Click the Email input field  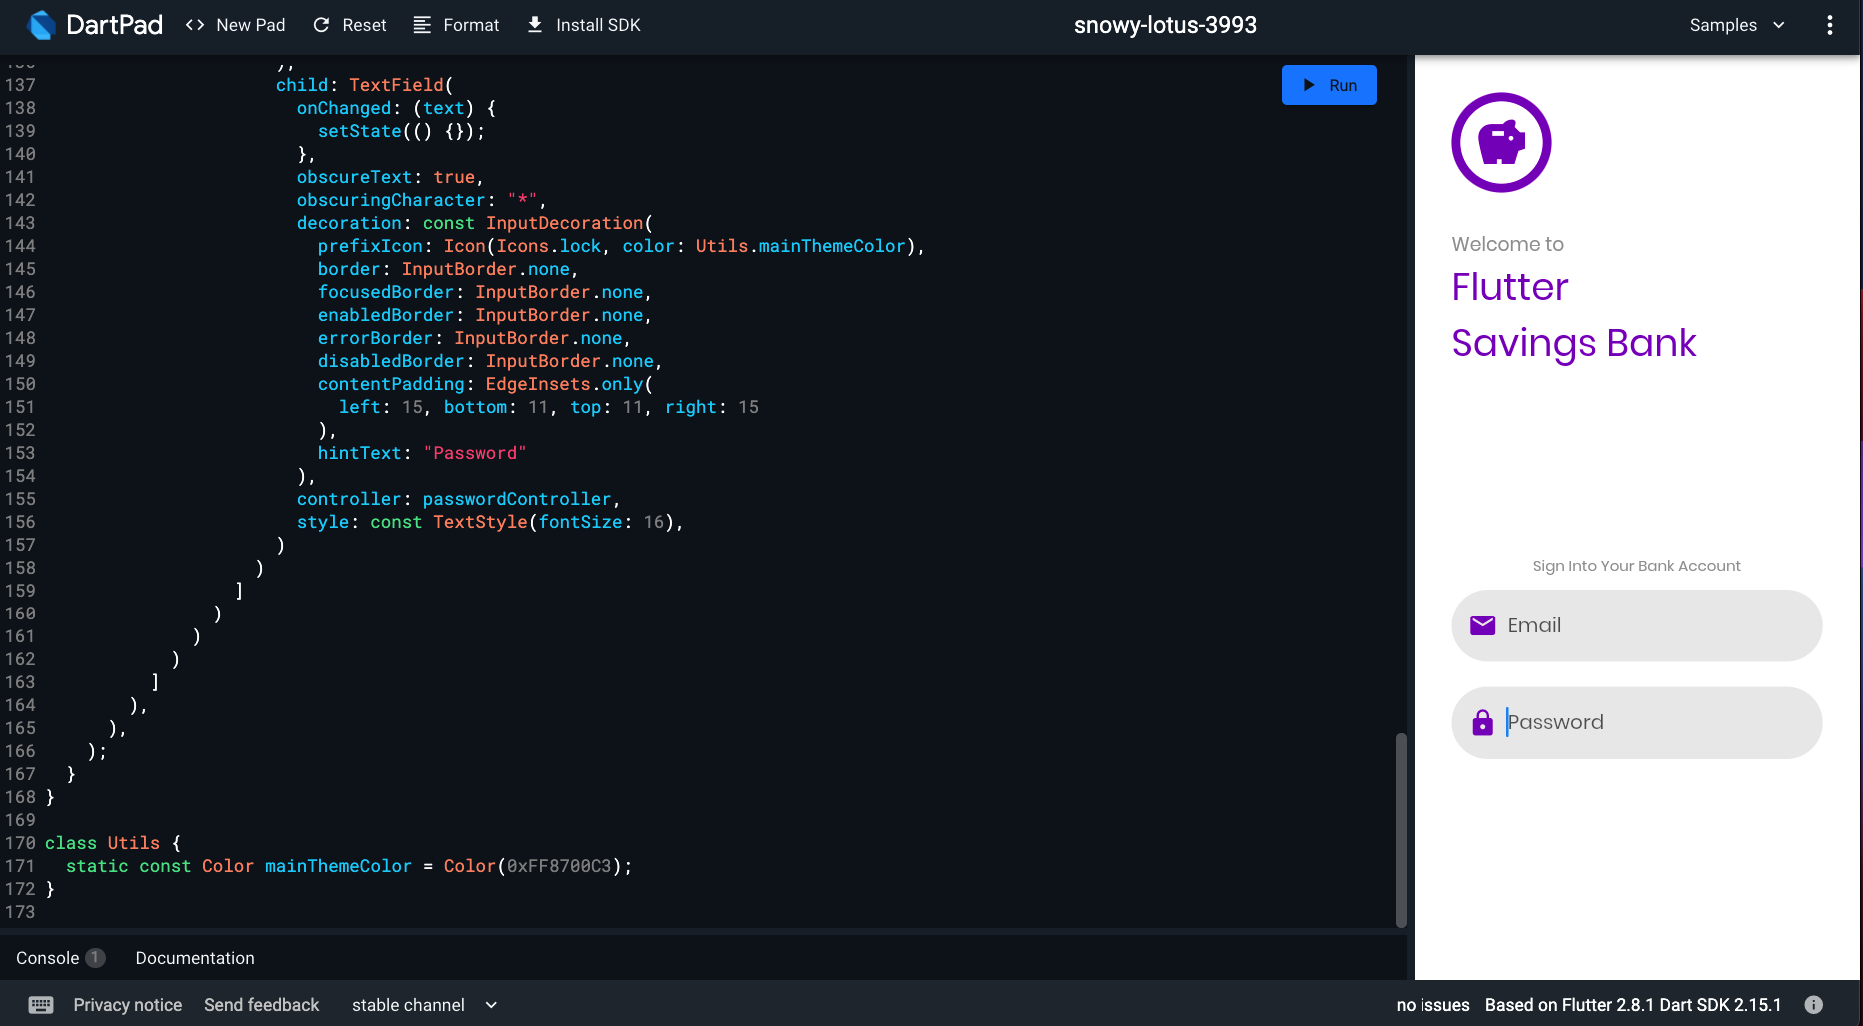(x=1636, y=625)
